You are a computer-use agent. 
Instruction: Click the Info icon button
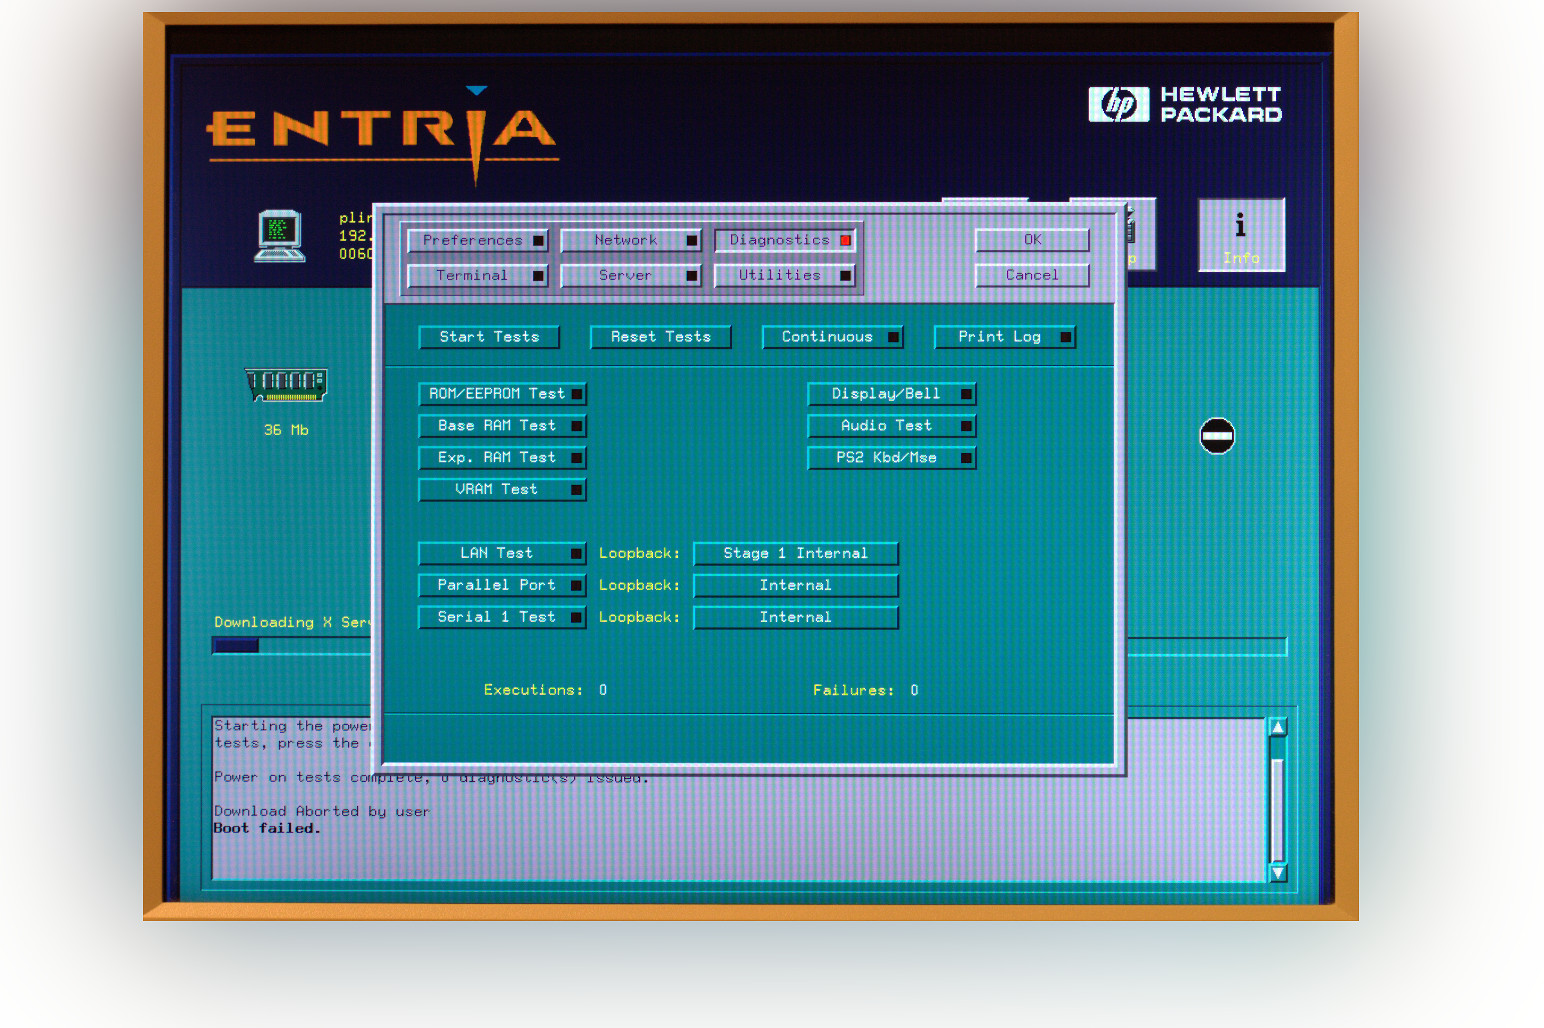click(1241, 235)
